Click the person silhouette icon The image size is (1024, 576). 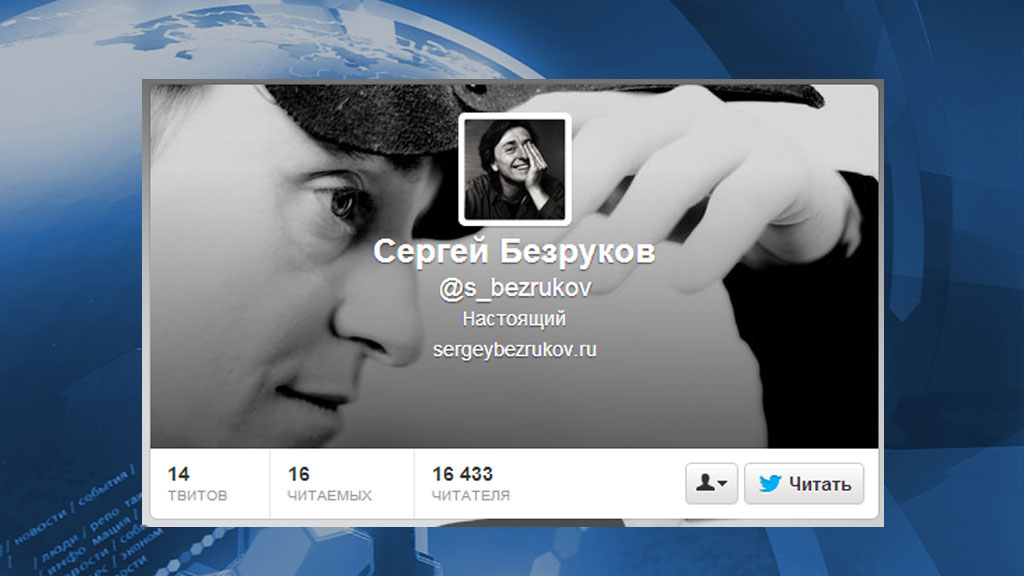[705, 483]
